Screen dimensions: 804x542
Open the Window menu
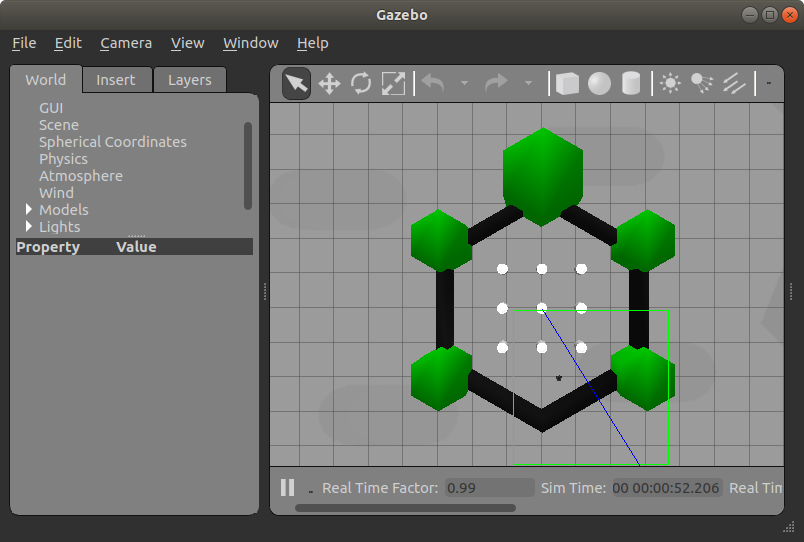click(251, 43)
